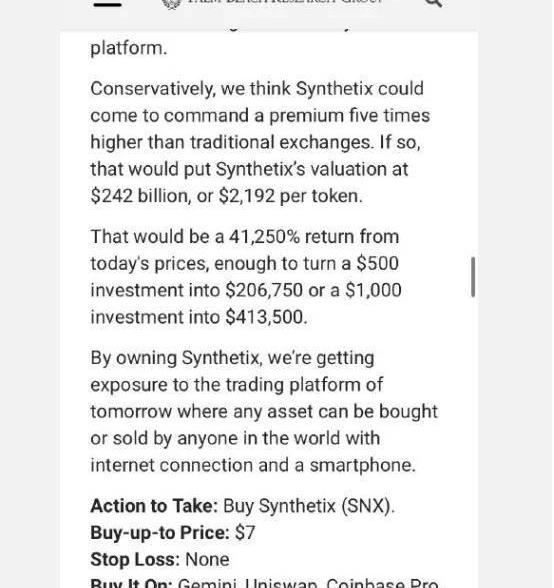The height and width of the screenshot is (588, 554).
Task: Click the '$242 billion' valuation figure
Action: pos(141,196)
